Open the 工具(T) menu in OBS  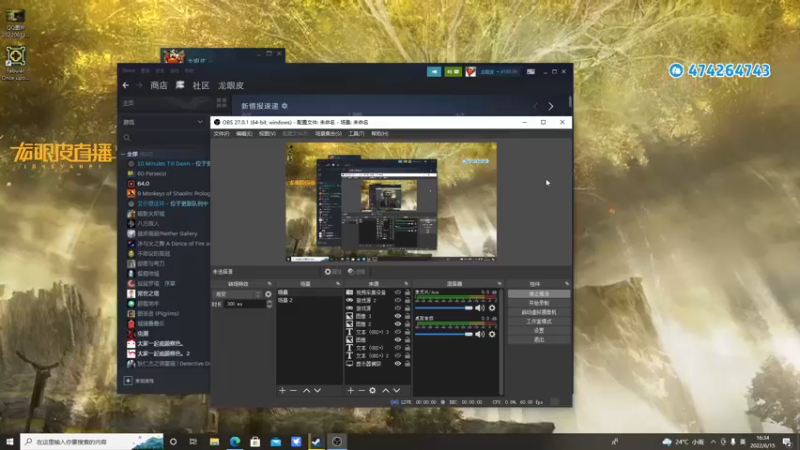tap(356, 134)
